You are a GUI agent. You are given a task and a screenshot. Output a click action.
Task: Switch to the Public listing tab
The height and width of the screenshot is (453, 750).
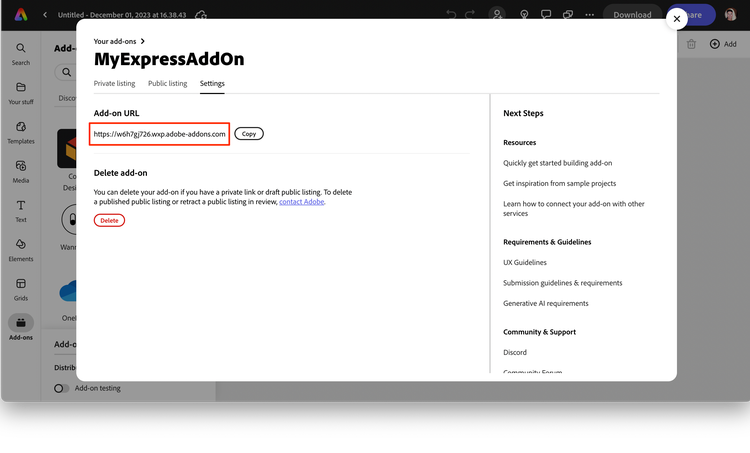167,83
